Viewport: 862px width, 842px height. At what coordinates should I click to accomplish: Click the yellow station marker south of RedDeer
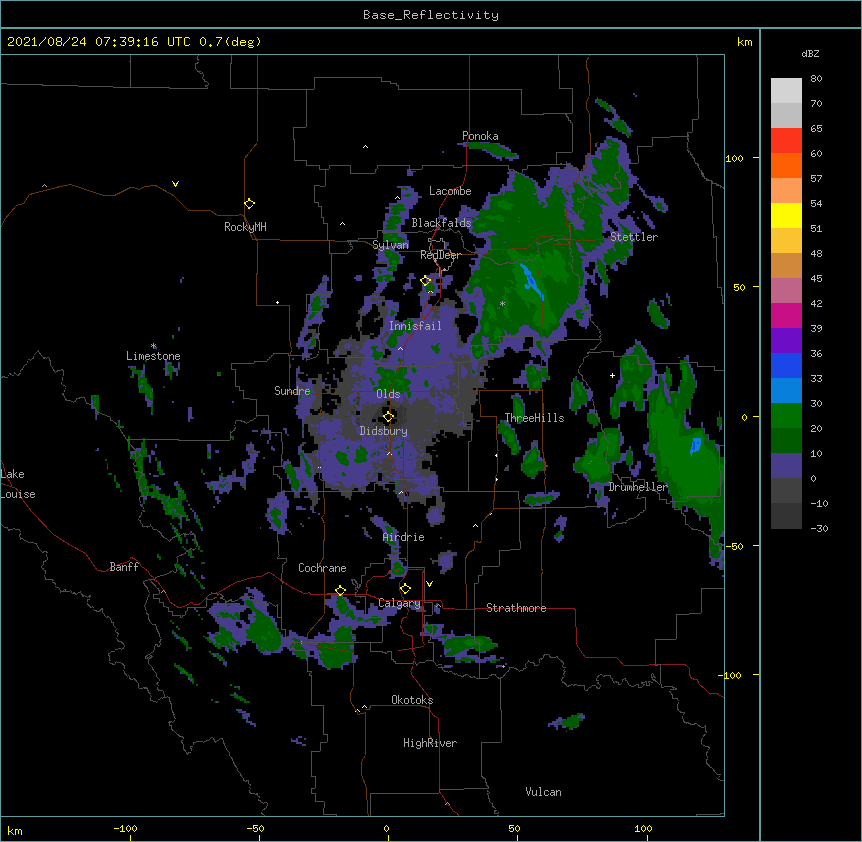pyautogui.click(x=425, y=280)
